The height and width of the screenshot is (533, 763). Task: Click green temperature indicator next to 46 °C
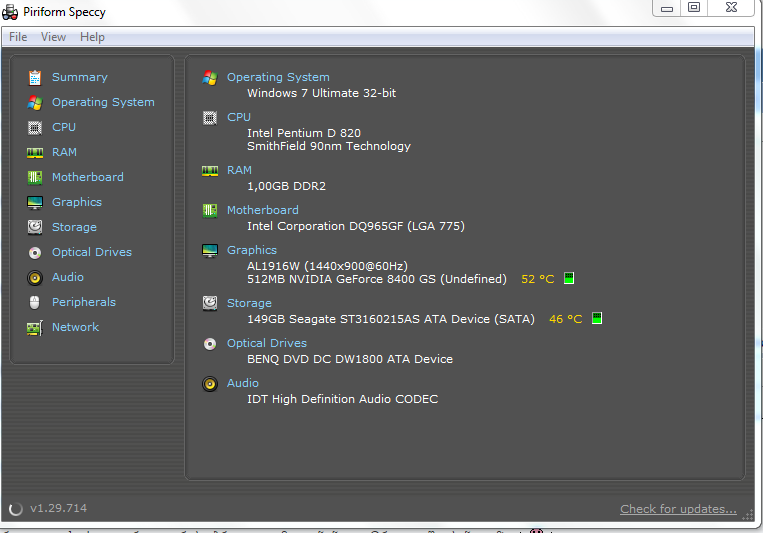click(597, 318)
